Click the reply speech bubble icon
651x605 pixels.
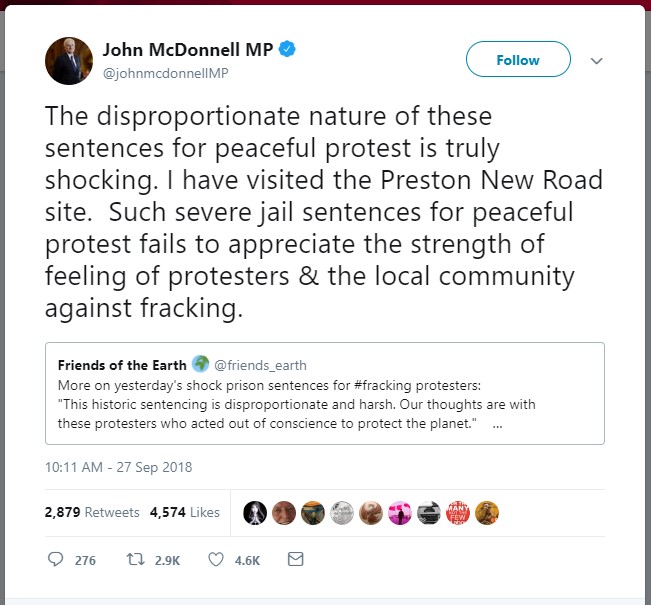pyautogui.click(x=56, y=560)
